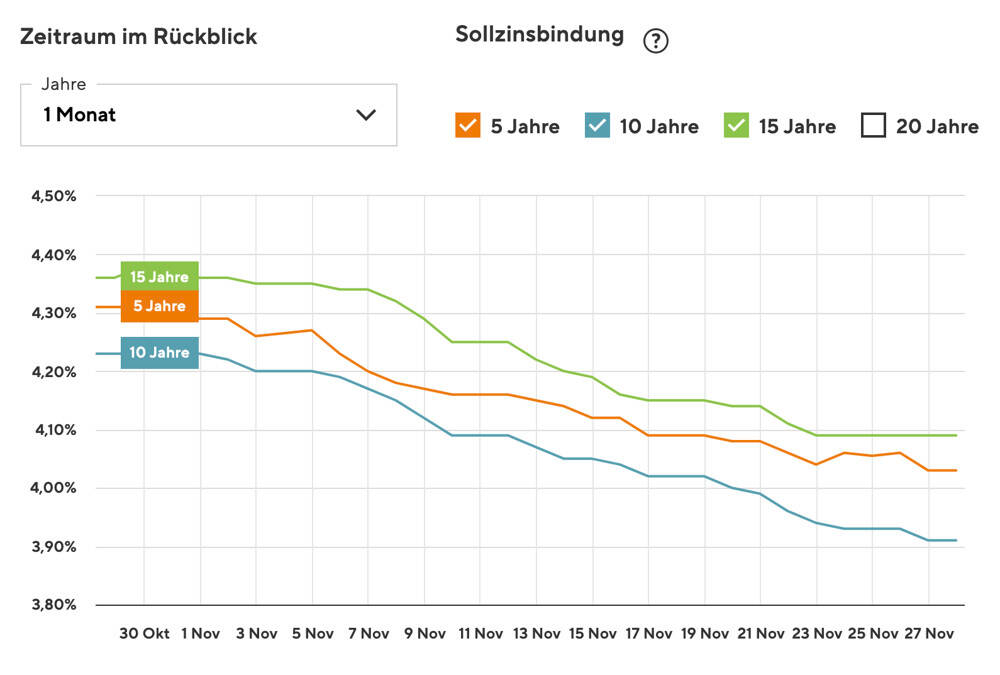Open the Sollzinsbindung help question mark icon

click(x=657, y=40)
